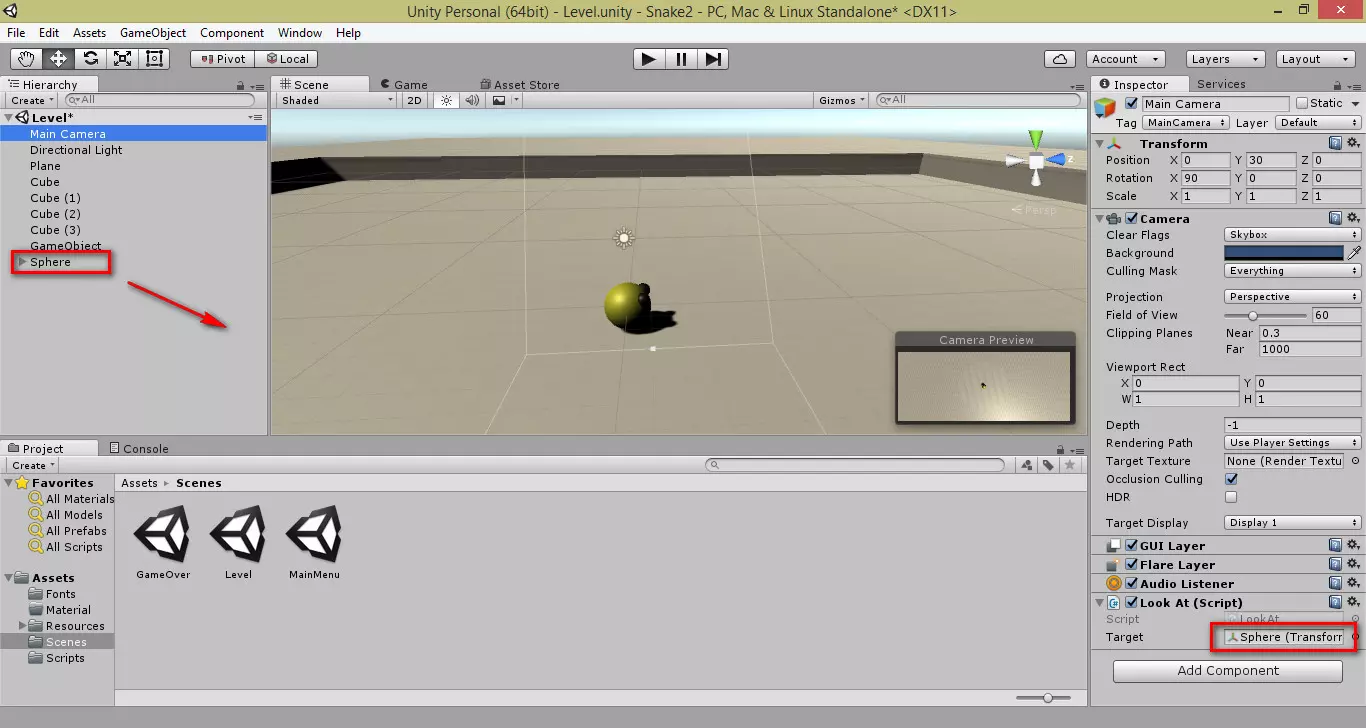
Task: Select the Rotate tool
Action: pyautogui.click(x=91, y=59)
